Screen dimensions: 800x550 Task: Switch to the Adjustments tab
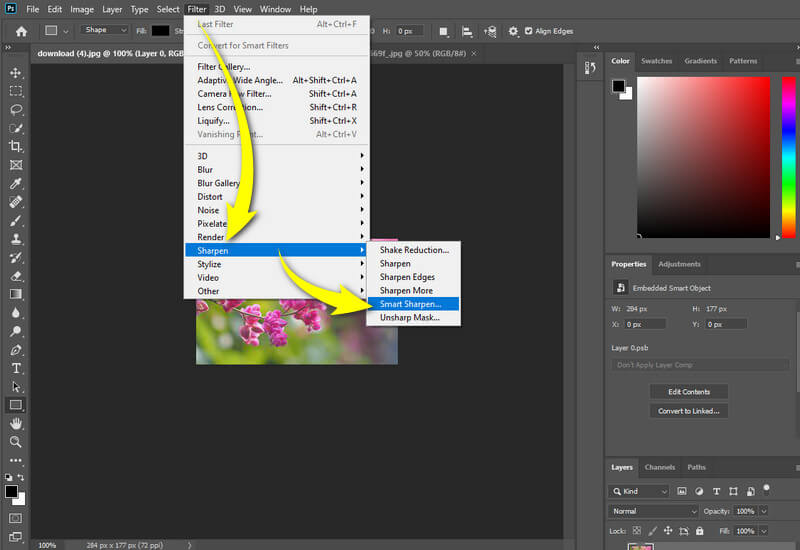click(x=679, y=264)
